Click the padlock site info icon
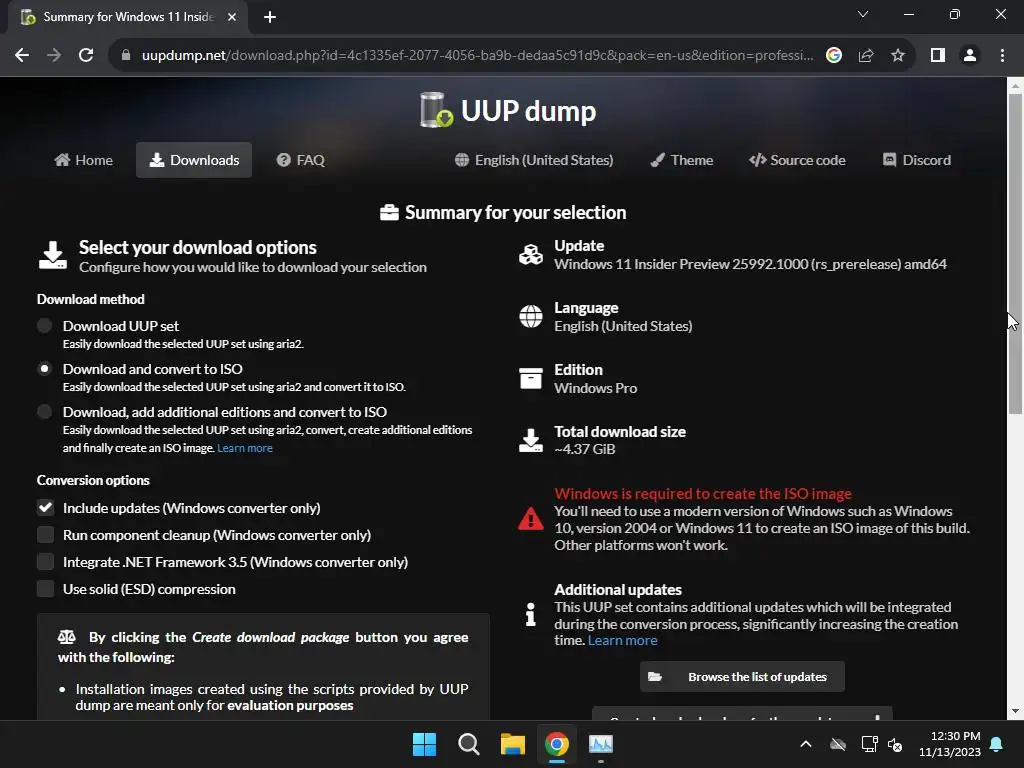 click(126, 56)
